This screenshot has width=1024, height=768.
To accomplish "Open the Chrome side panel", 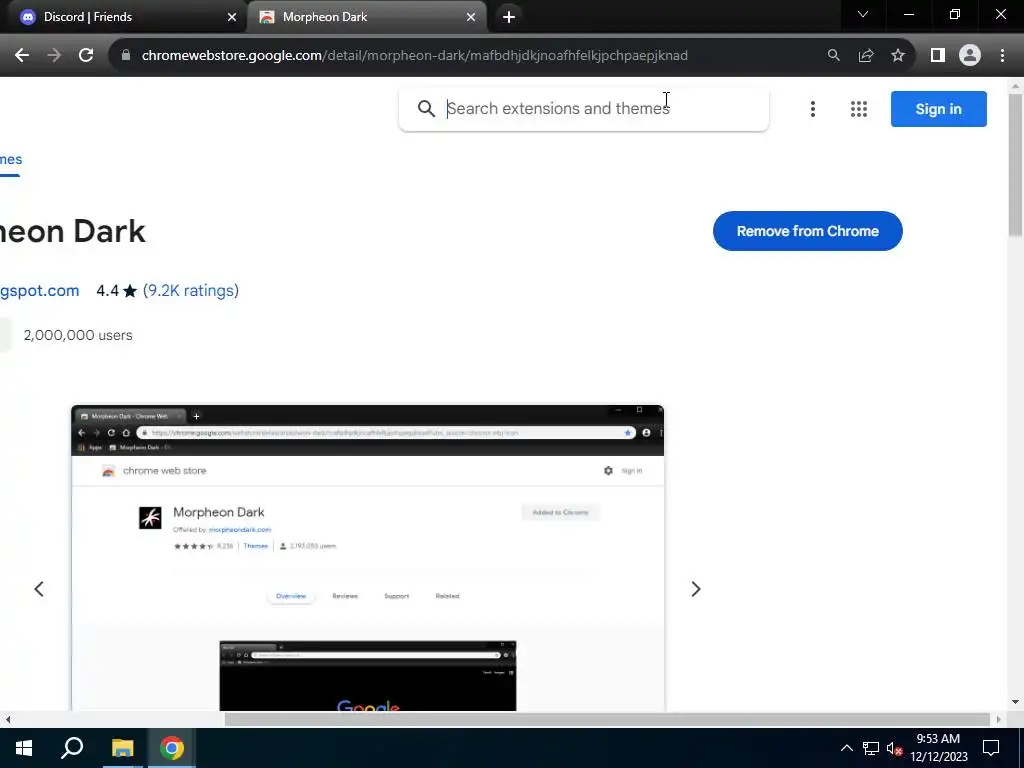I will tap(938, 56).
